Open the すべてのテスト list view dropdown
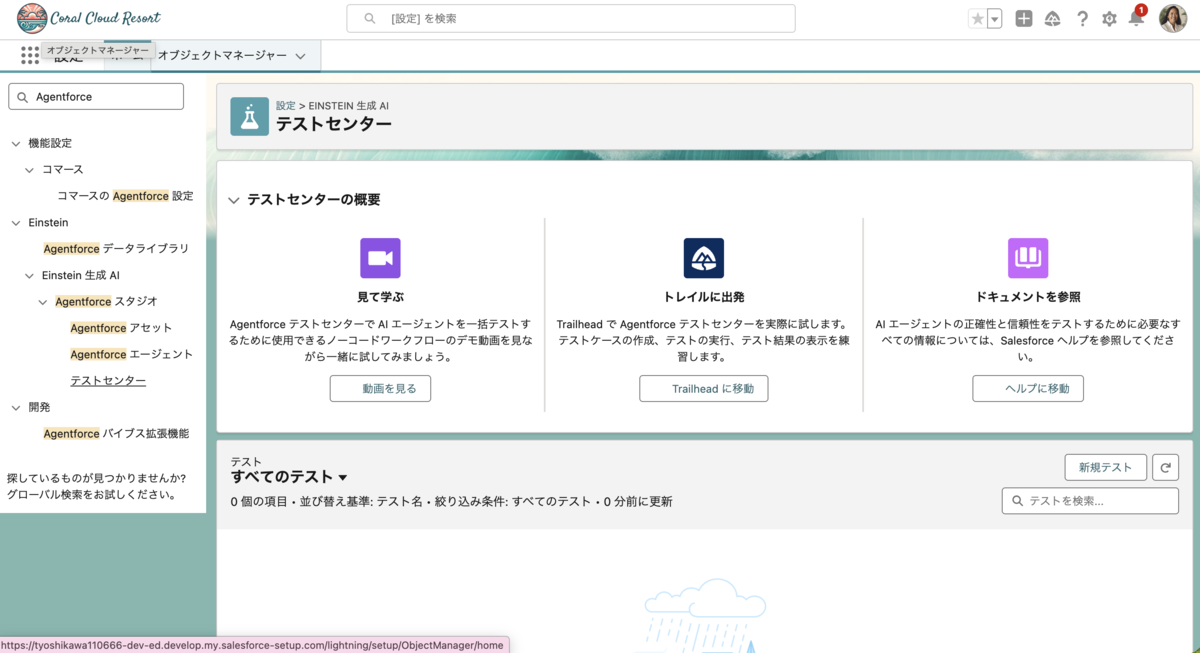 (343, 478)
